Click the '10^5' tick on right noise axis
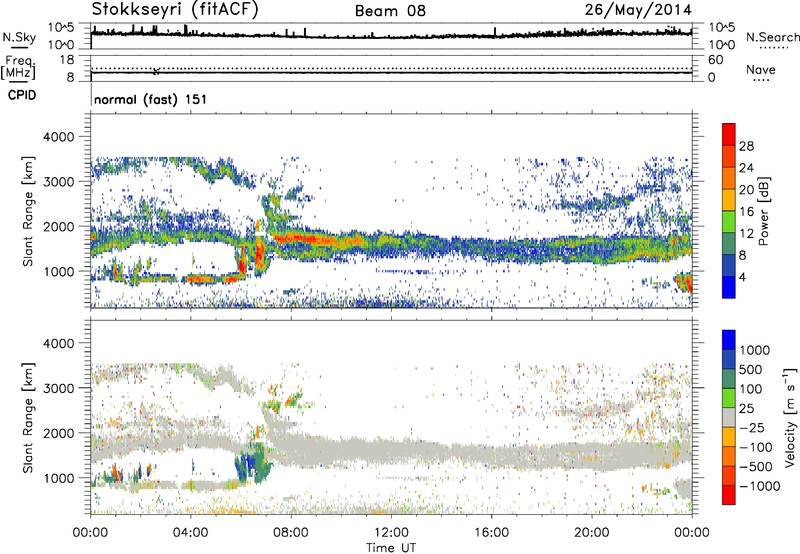Screen dimensions: 800x554 point(722,27)
